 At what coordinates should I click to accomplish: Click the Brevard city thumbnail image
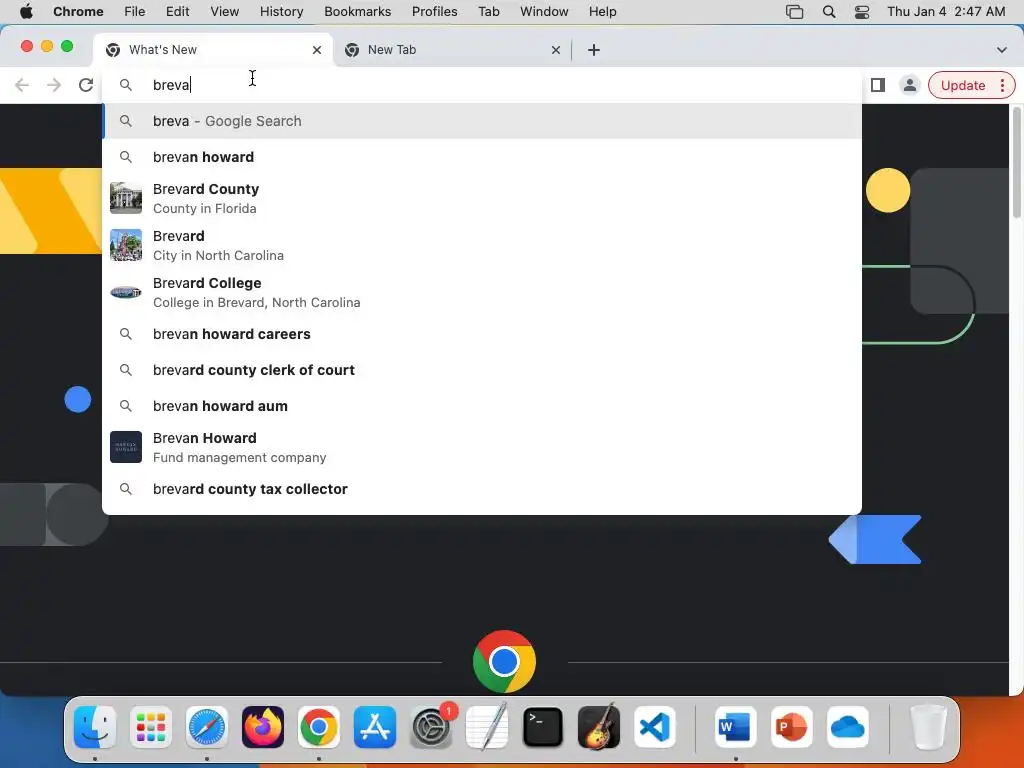[x=126, y=245]
